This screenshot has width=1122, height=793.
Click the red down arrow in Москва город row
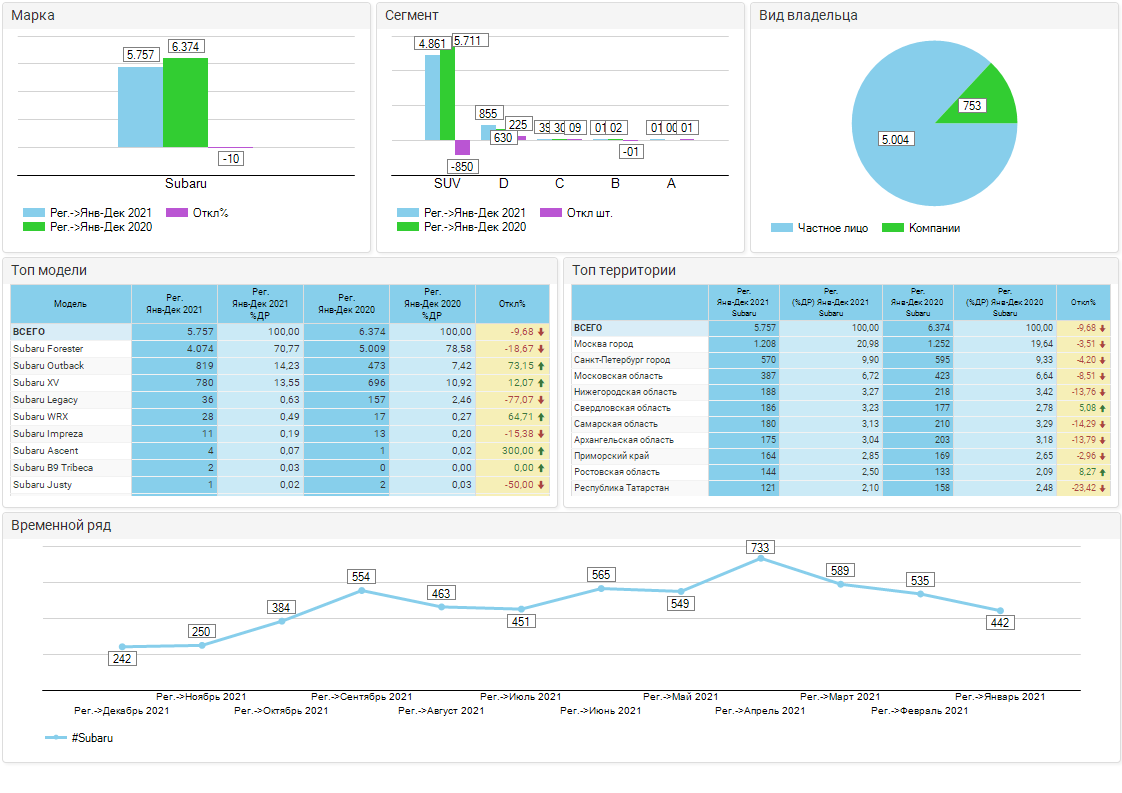click(x=1103, y=344)
